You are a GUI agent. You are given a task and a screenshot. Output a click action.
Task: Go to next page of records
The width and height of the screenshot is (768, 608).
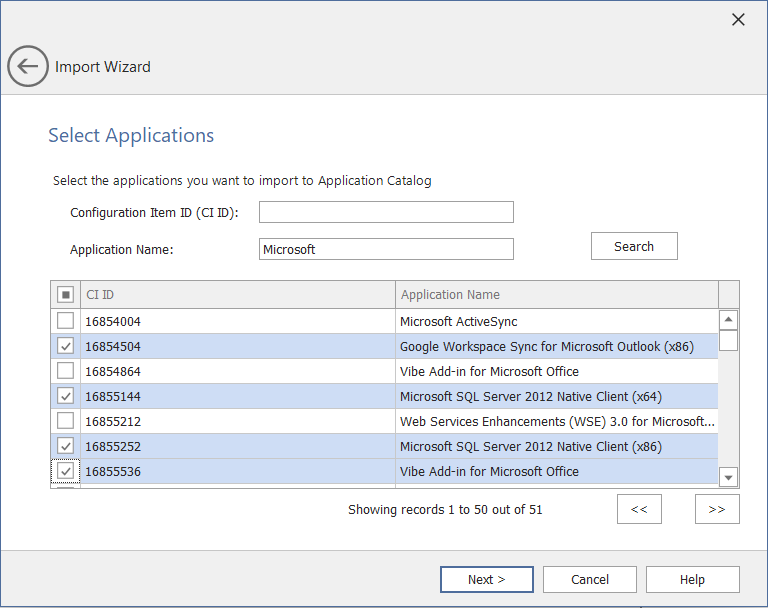716,509
